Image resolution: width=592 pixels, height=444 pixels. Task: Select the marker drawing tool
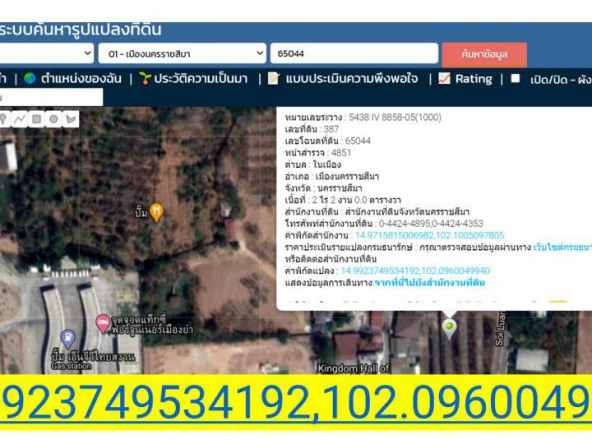(3, 119)
